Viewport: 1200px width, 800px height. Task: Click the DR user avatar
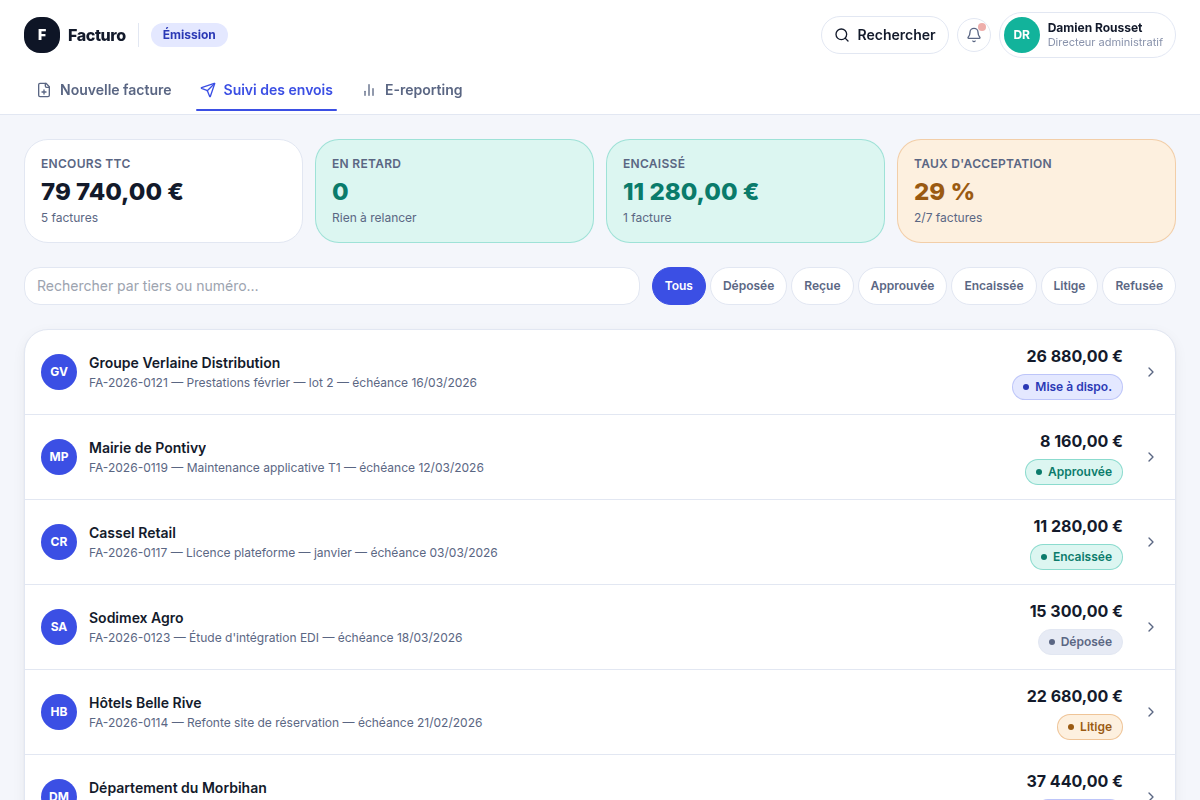coord(1022,35)
